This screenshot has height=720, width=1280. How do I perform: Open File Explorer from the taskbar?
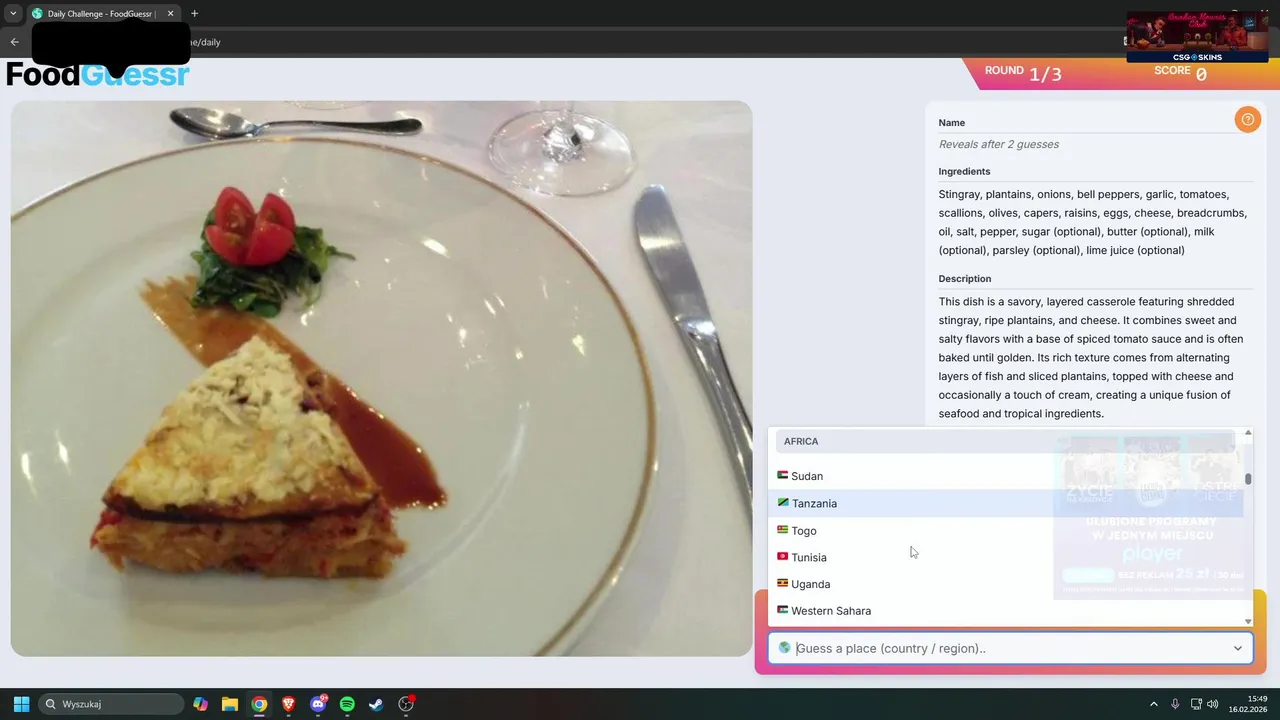tap(230, 704)
